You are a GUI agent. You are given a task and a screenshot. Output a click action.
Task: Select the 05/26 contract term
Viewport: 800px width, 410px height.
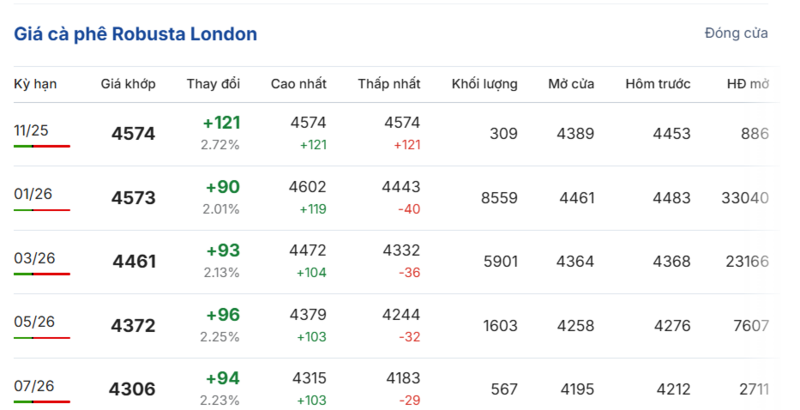click(x=34, y=322)
